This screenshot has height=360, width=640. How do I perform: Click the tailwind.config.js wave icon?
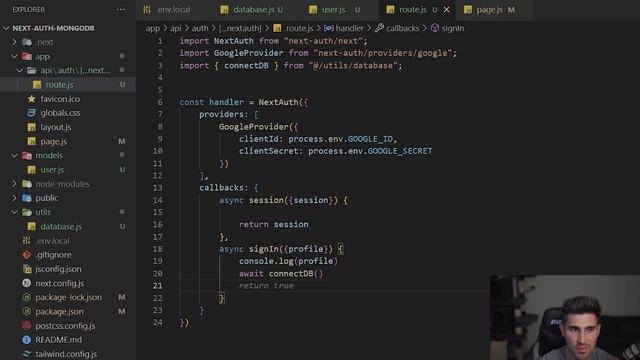click(x=27, y=354)
